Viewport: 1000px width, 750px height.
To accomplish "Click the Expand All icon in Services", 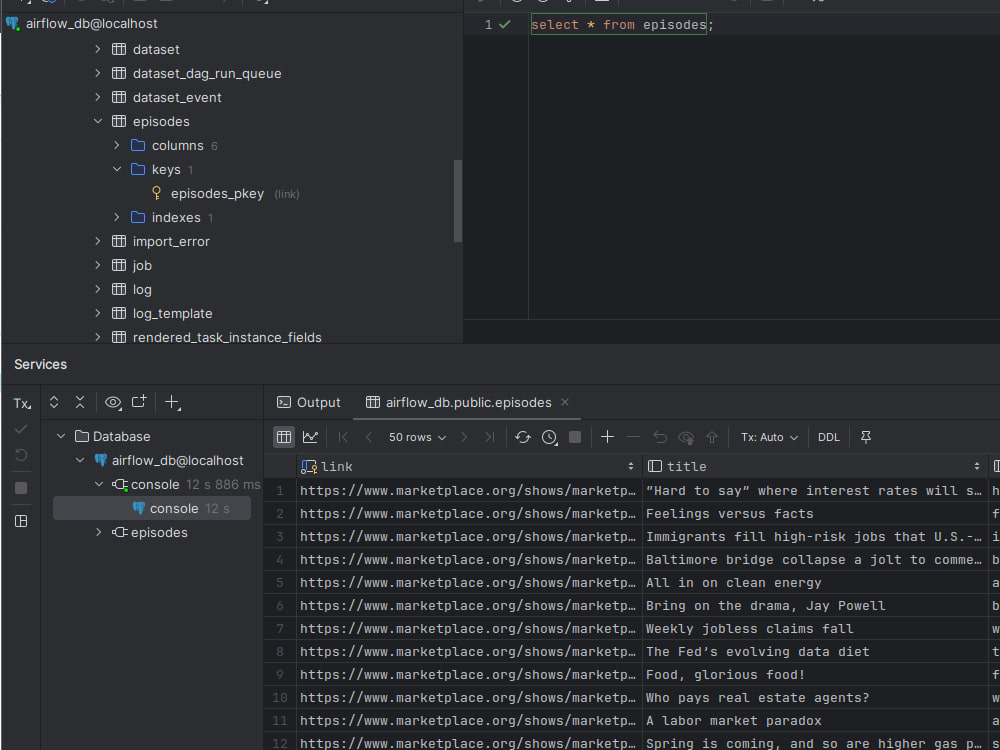I will tap(54, 402).
